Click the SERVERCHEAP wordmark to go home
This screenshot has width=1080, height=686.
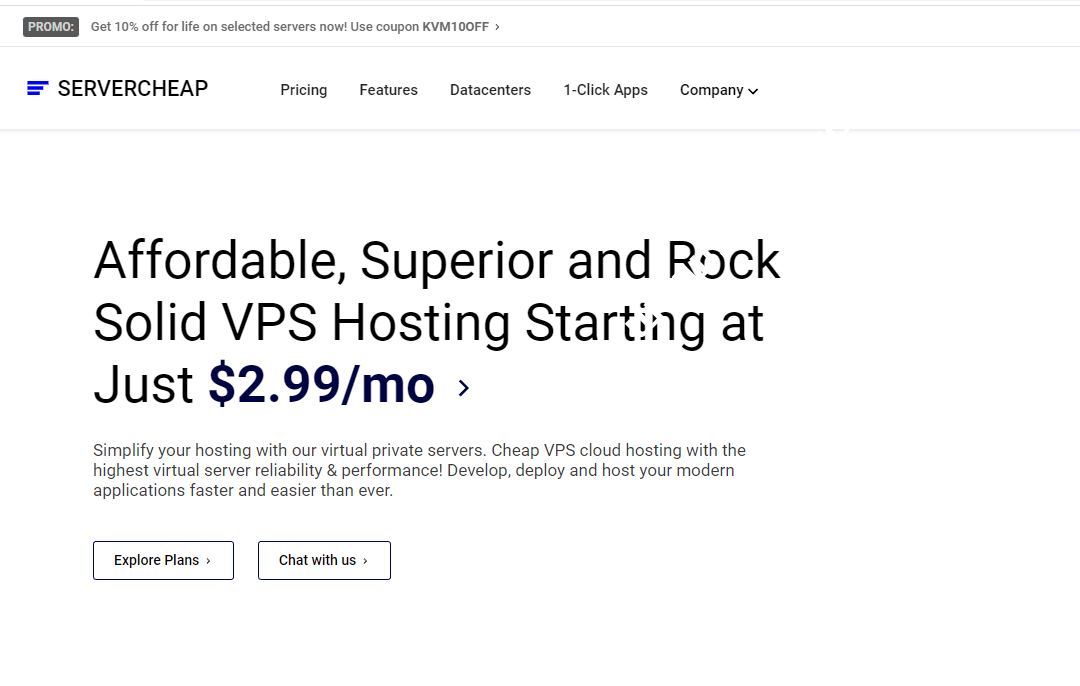pos(133,88)
